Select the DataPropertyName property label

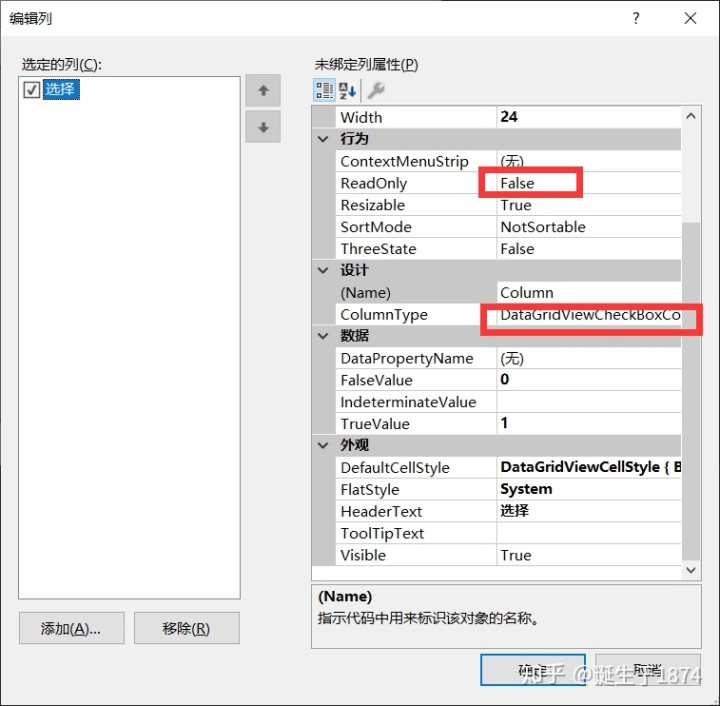pos(407,358)
